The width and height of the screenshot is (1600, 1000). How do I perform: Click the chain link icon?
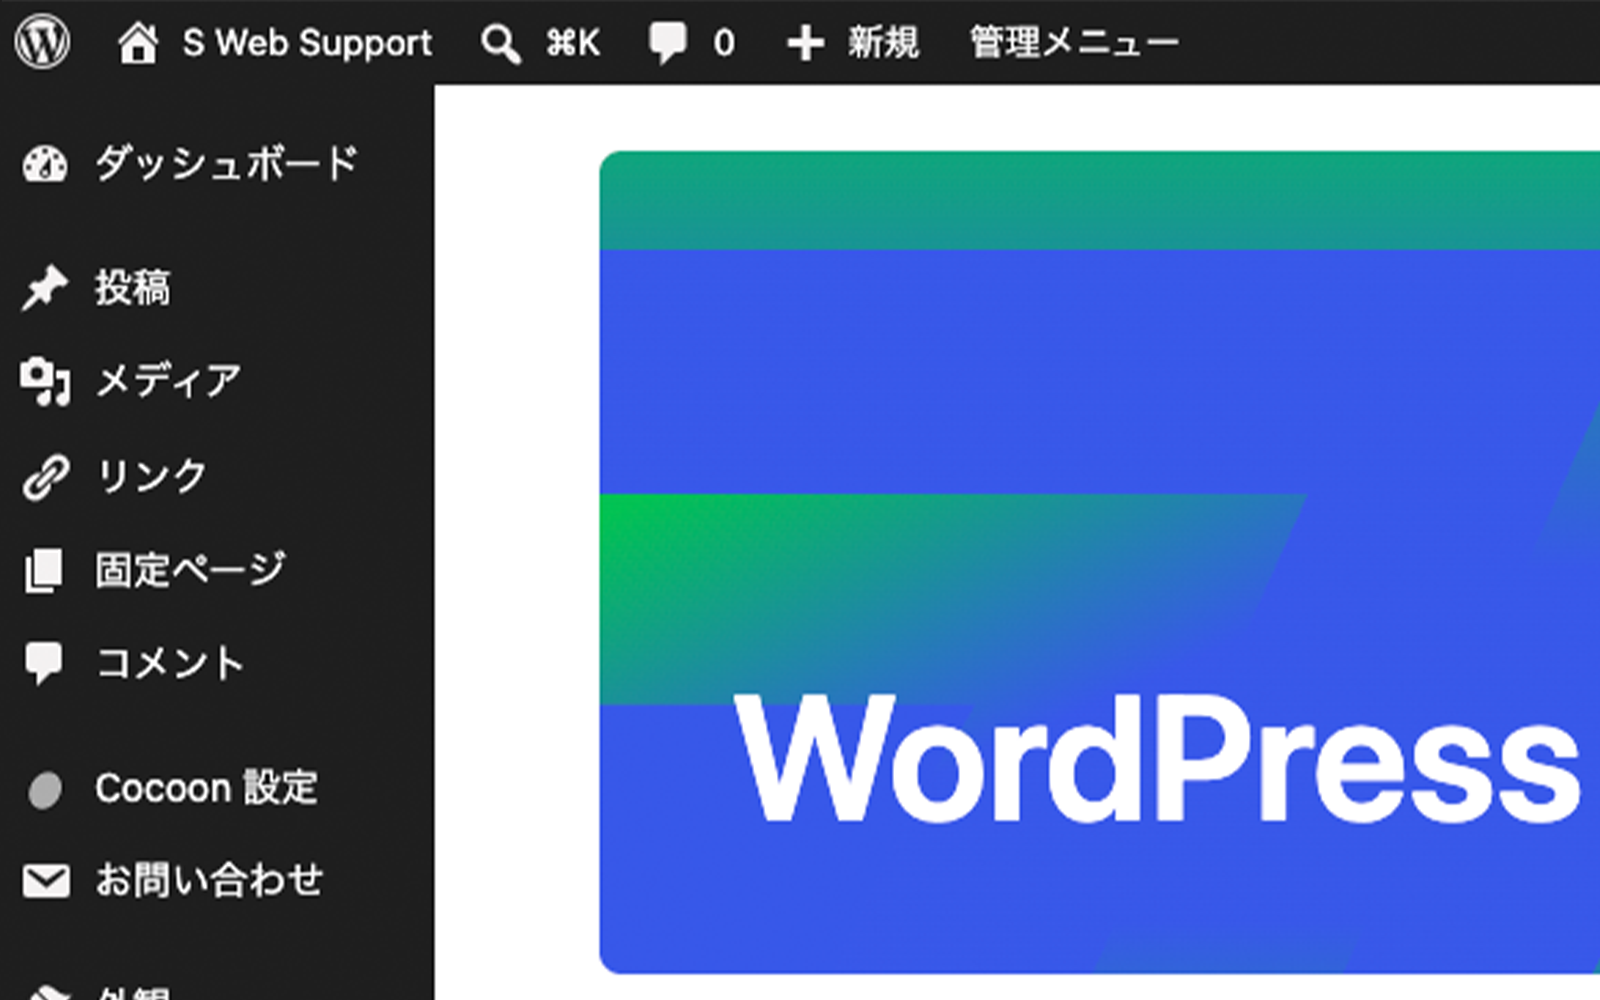coord(46,477)
